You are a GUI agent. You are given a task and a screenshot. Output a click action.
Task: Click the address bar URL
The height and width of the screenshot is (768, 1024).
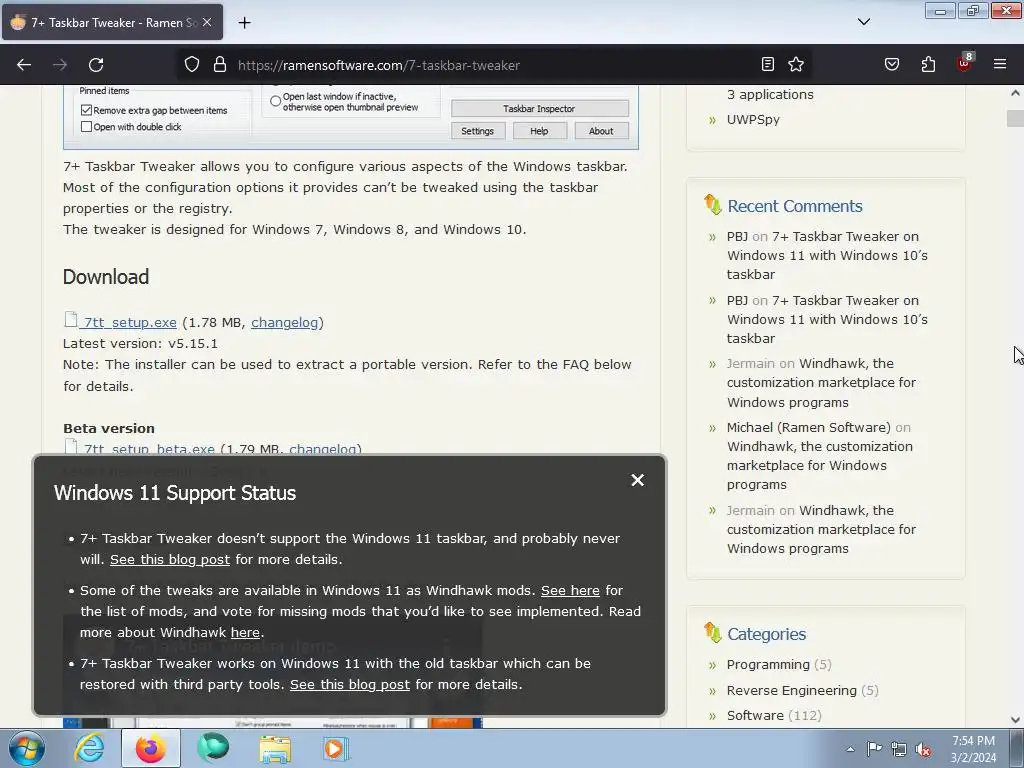pos(379,65)
